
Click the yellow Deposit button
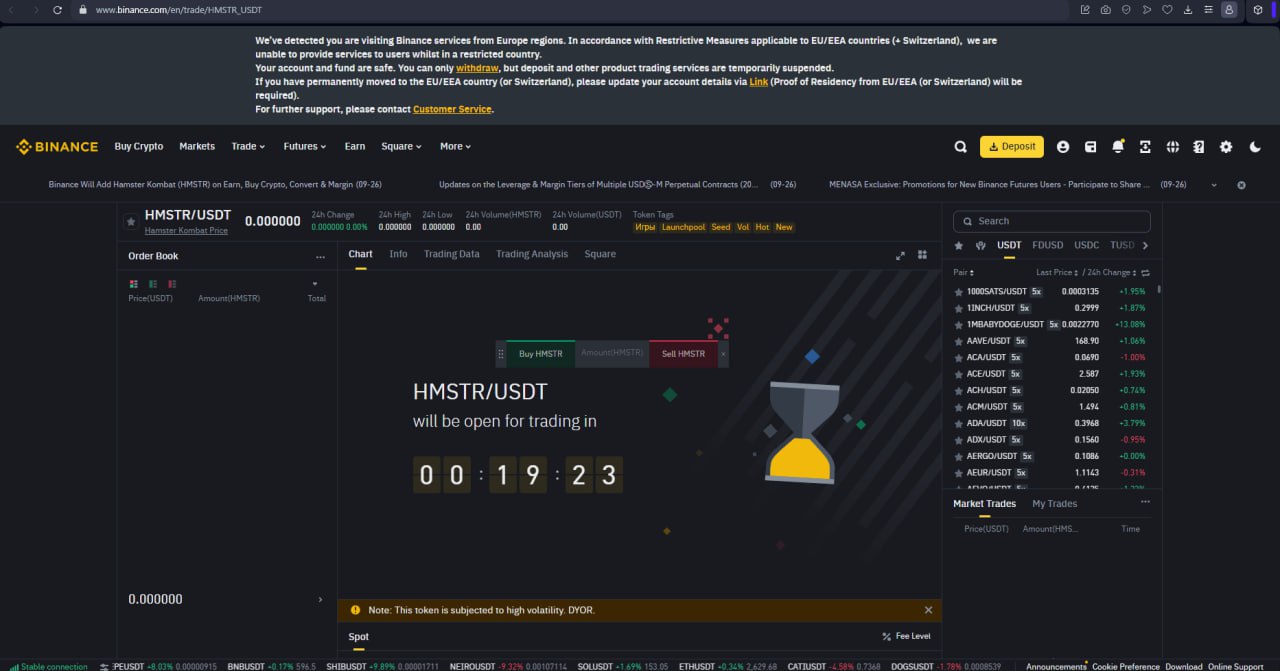[1012, 147]
